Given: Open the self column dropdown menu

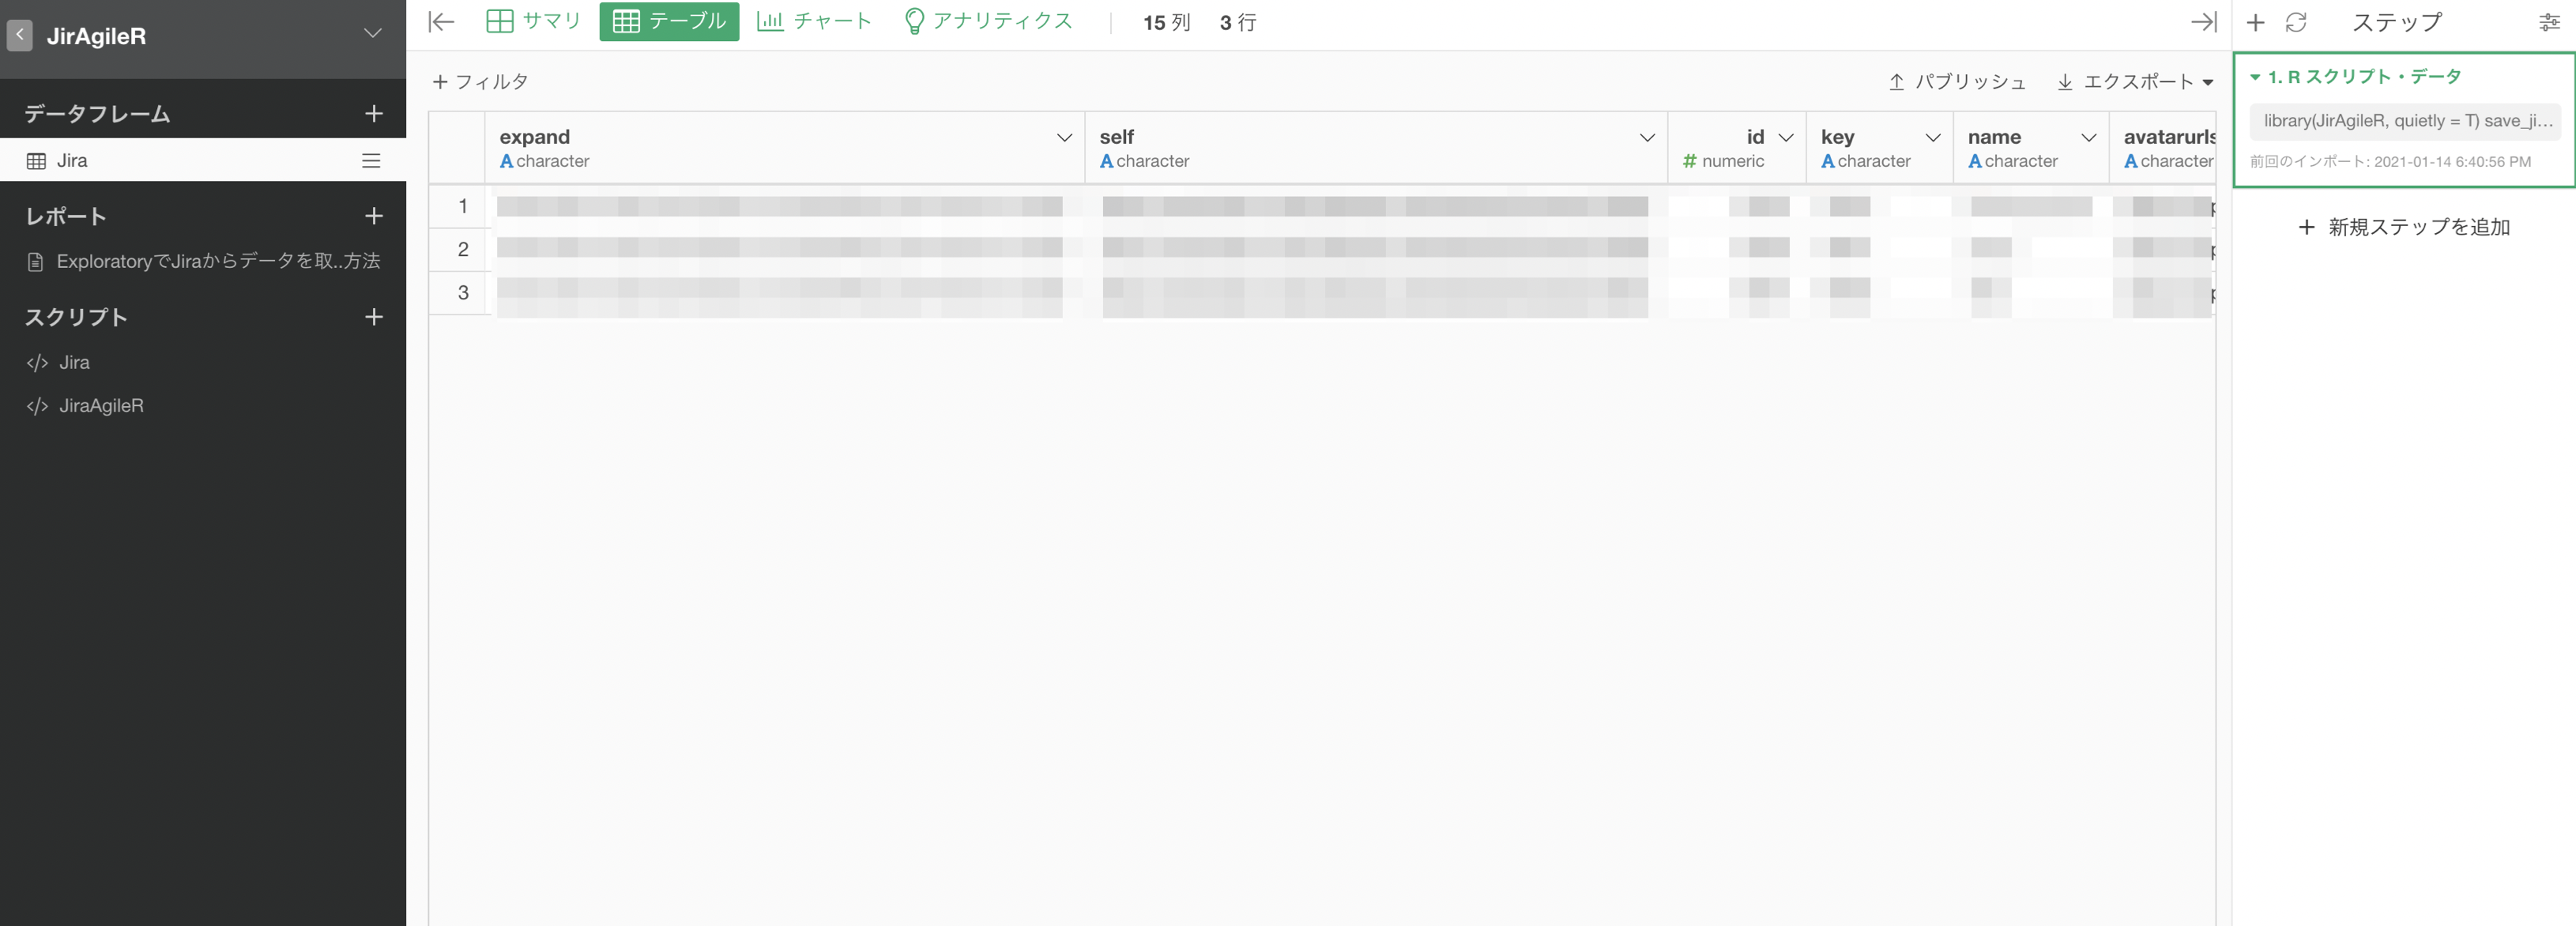Looking at the screenshot, I should click(x=1647, y=138).
